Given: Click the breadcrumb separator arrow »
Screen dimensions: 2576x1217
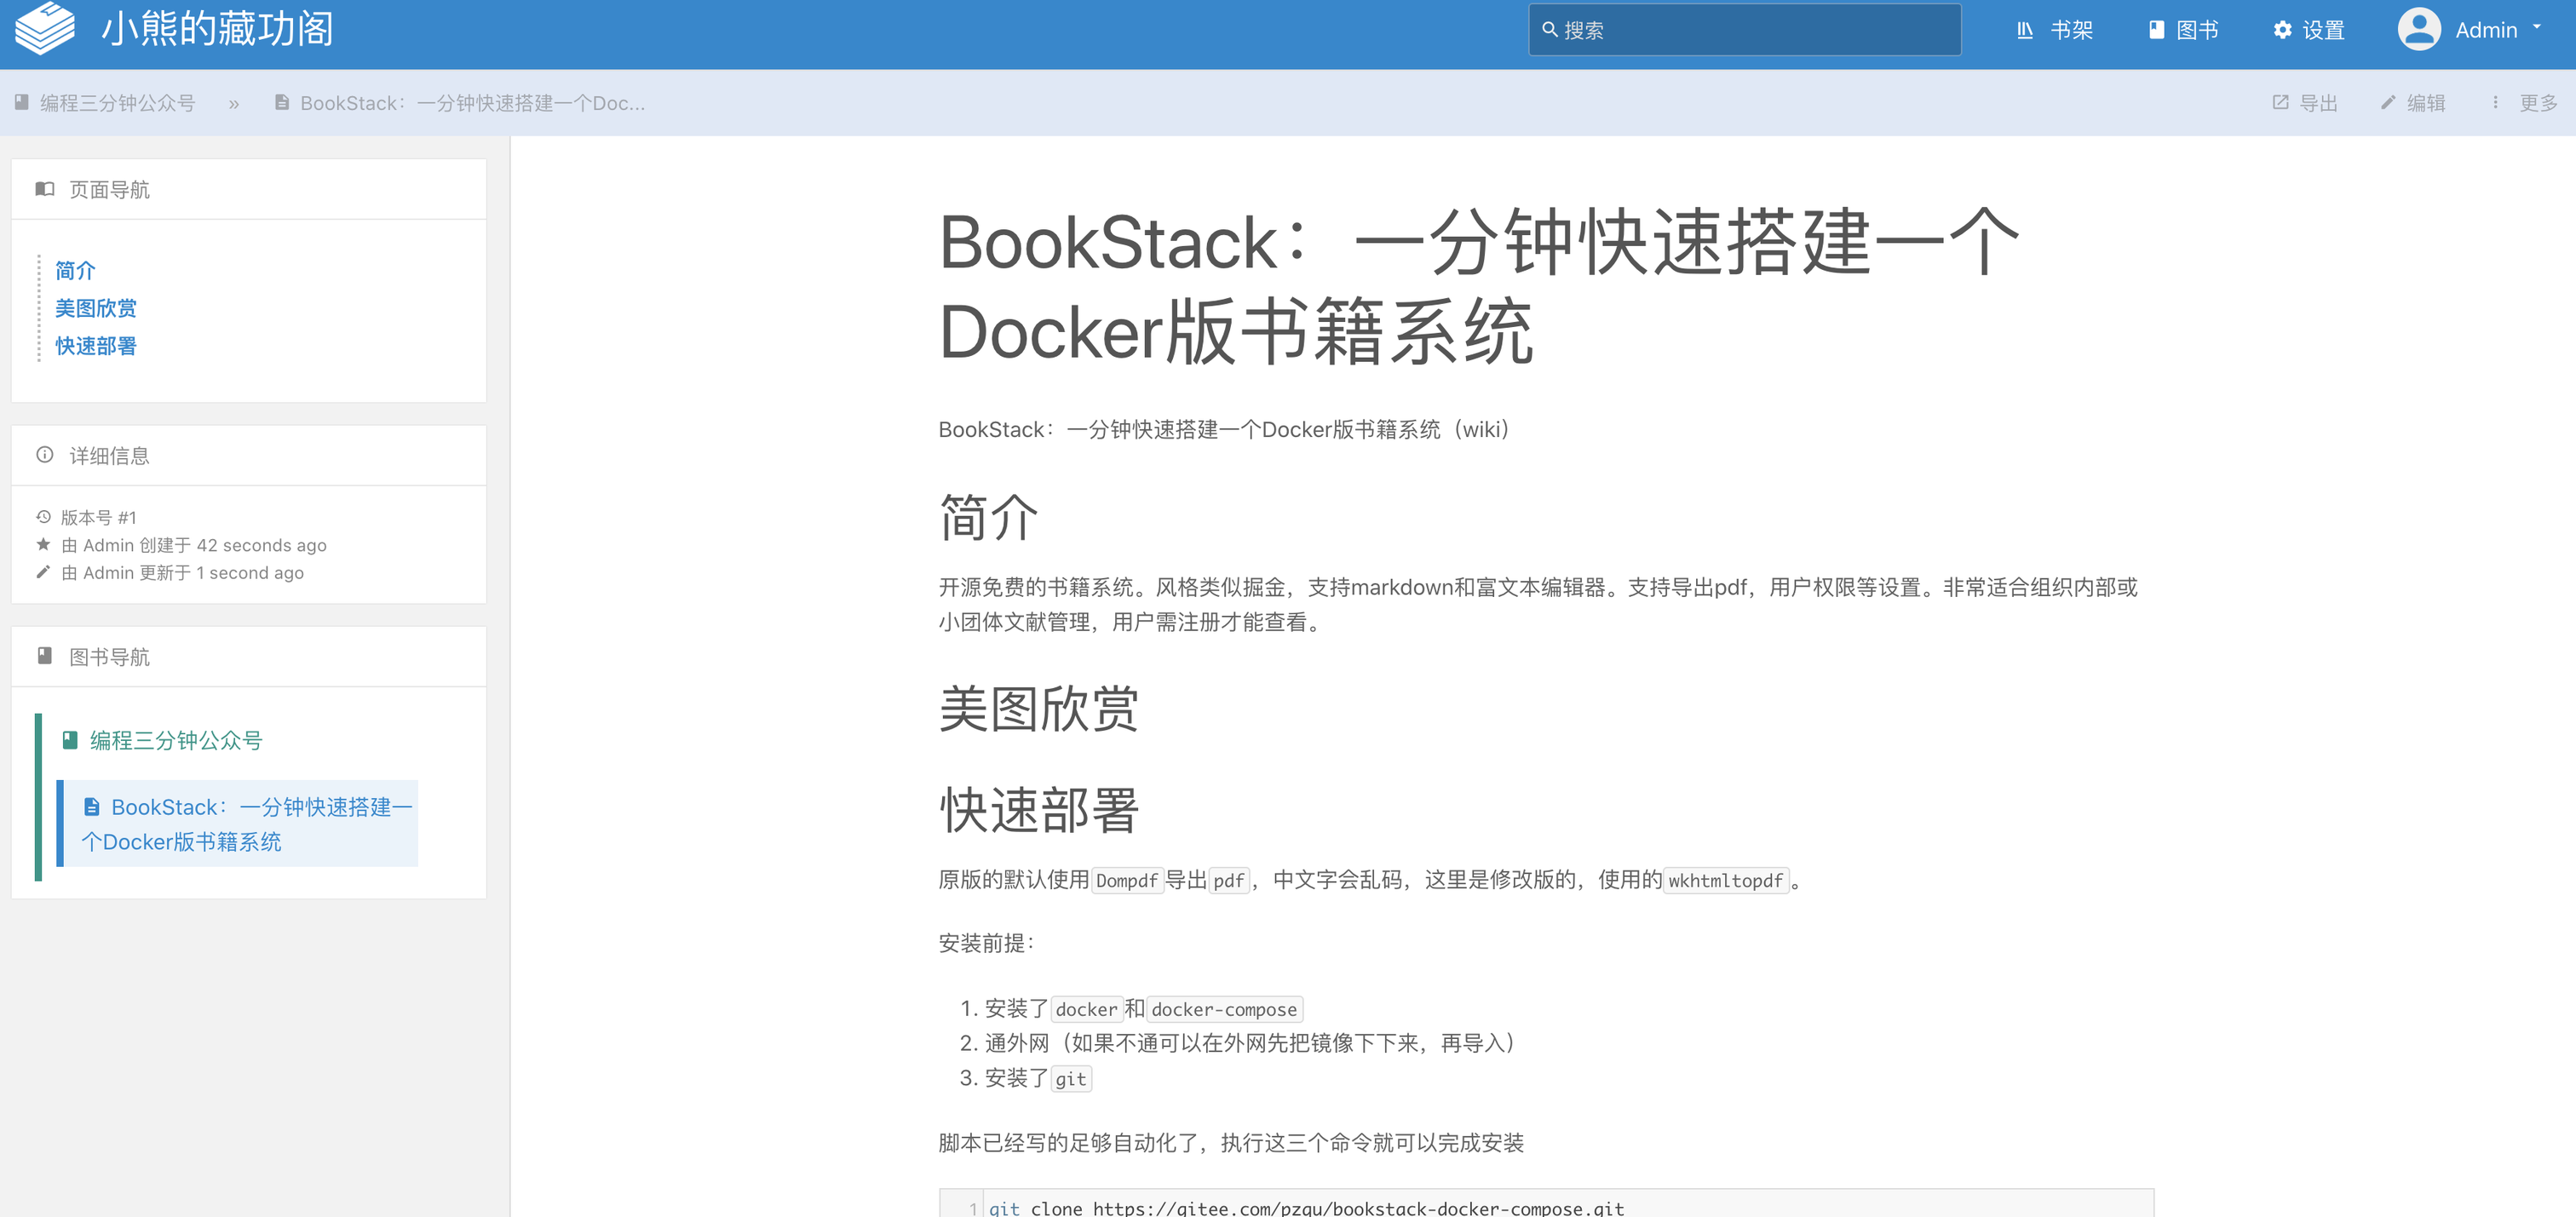Looking at the screenshot, I should coord(233,103).
